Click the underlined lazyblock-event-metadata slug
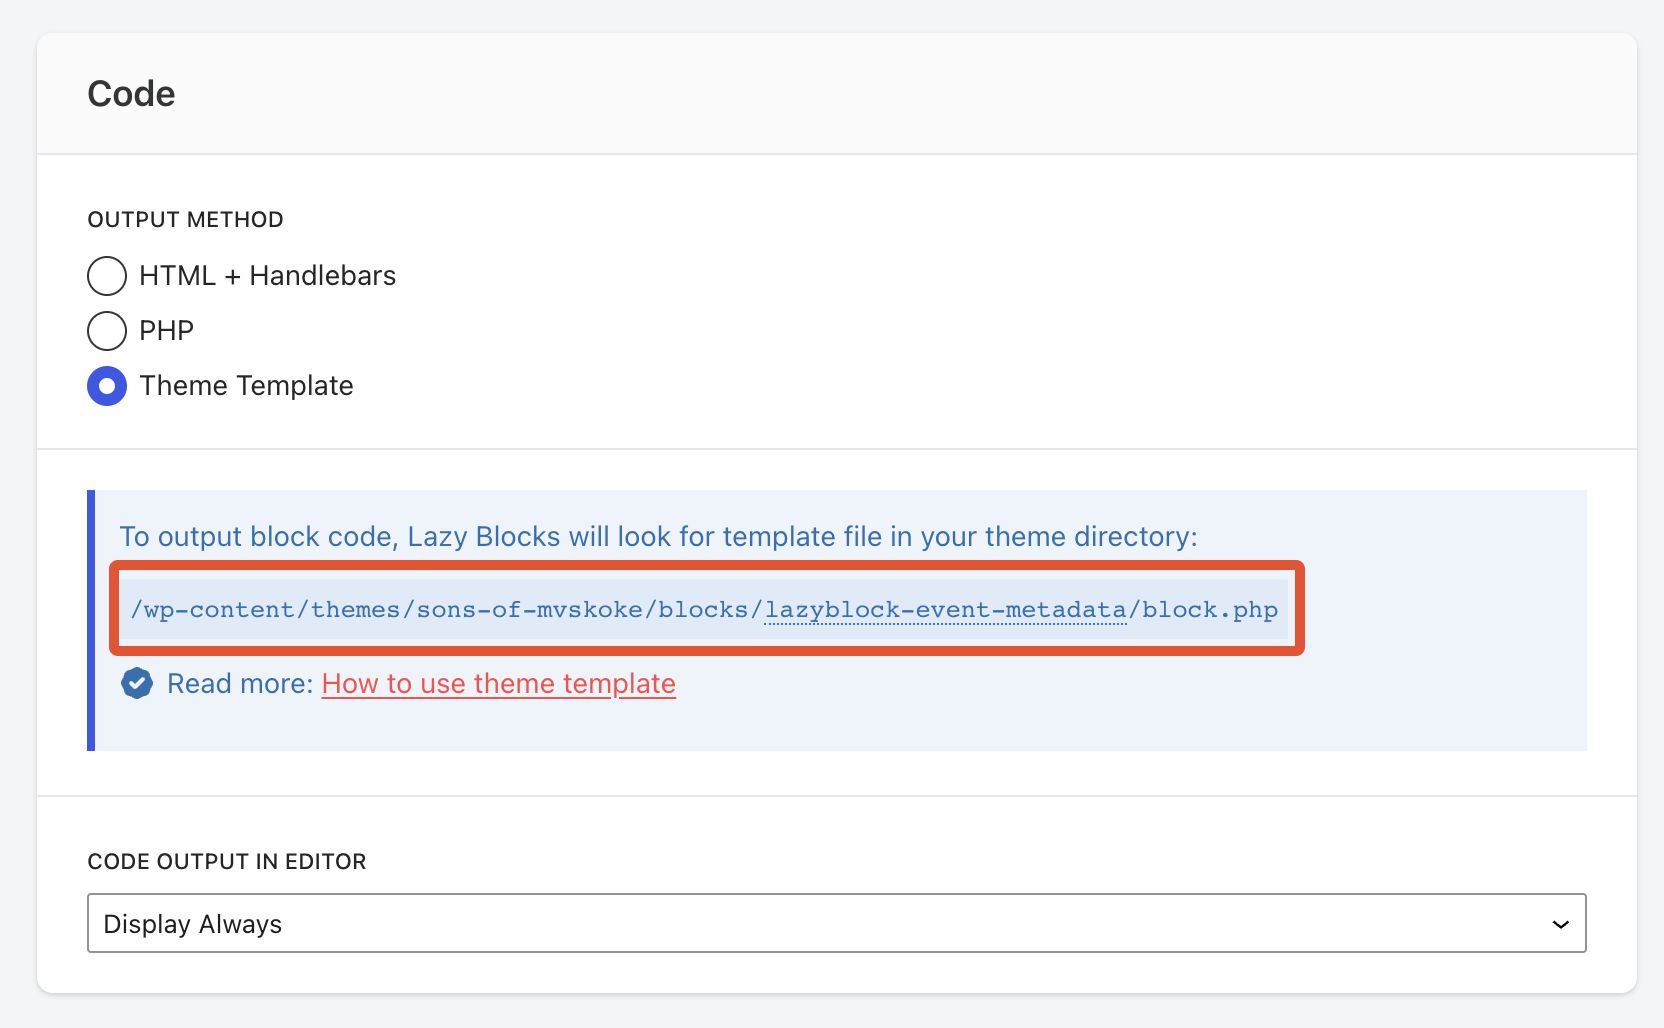This screenshot has width=1664, height=1028. pyautogui.click(x=945, y=610)
